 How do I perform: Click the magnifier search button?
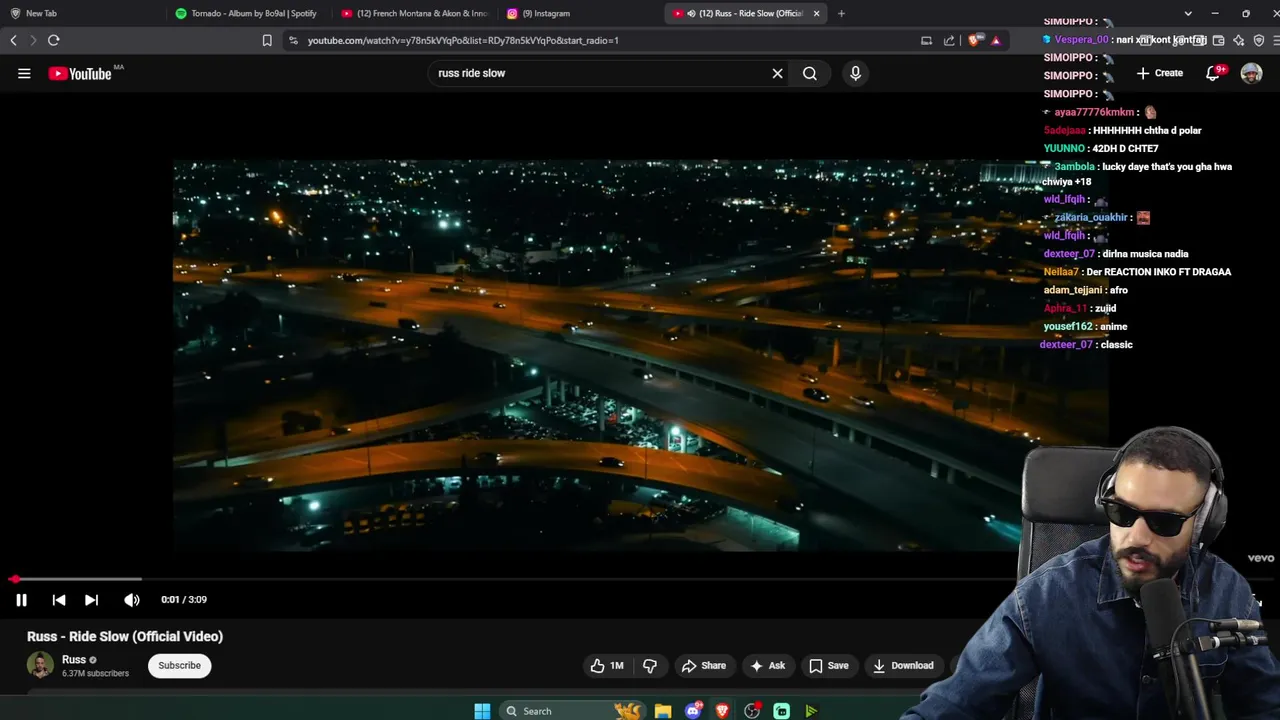point(810,73)
